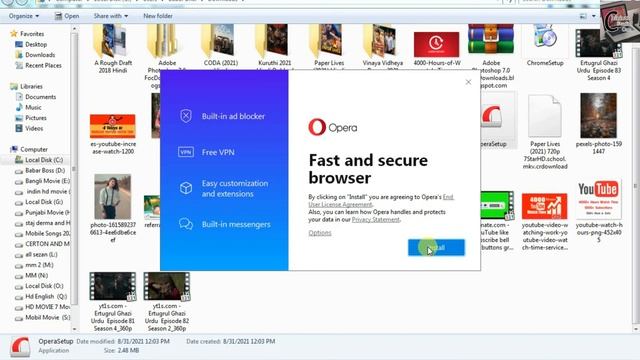Select the pexels-photo-1591447 image
The image size is (640, 360).
[x=599, y=123]
